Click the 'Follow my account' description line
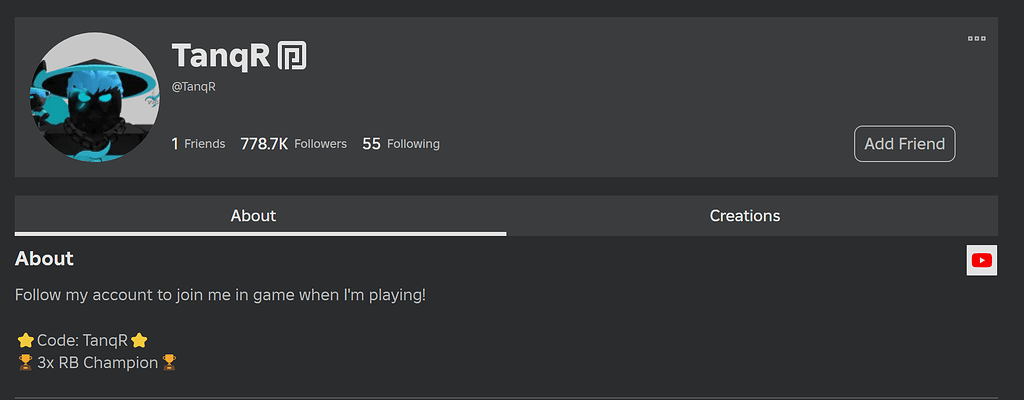1024x400 pixels. tap(220, 295)
